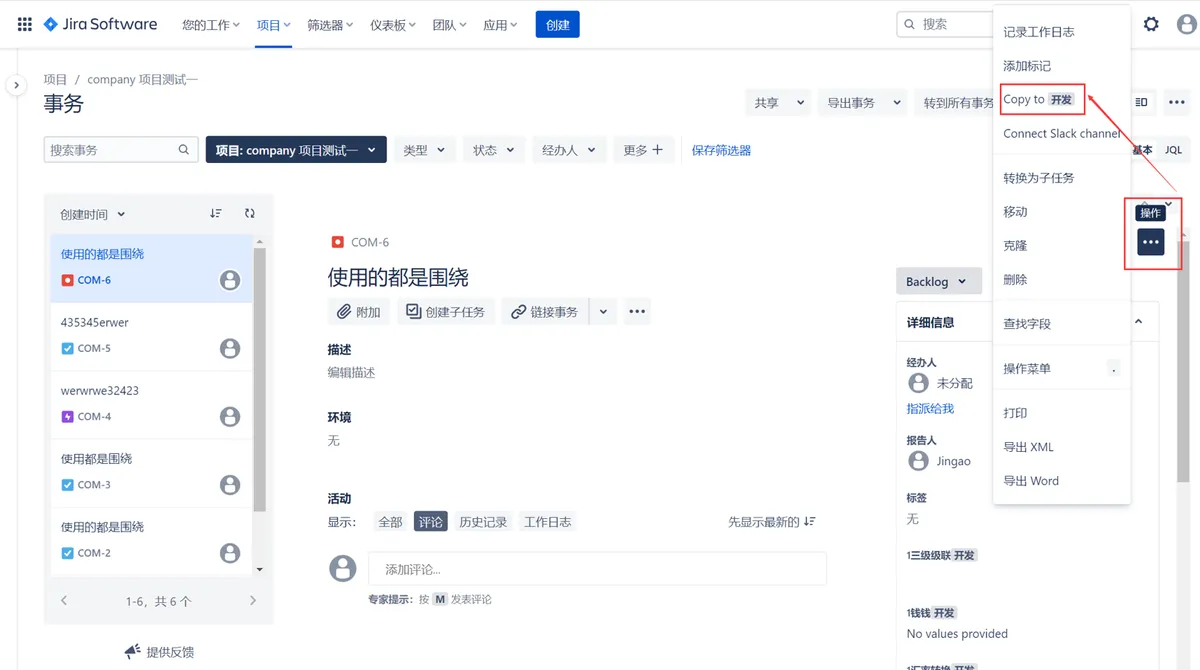Viewport: 1200px width, 670px height.
Task: Open the 筛选器 dropdown
Action: click(330, 25)
